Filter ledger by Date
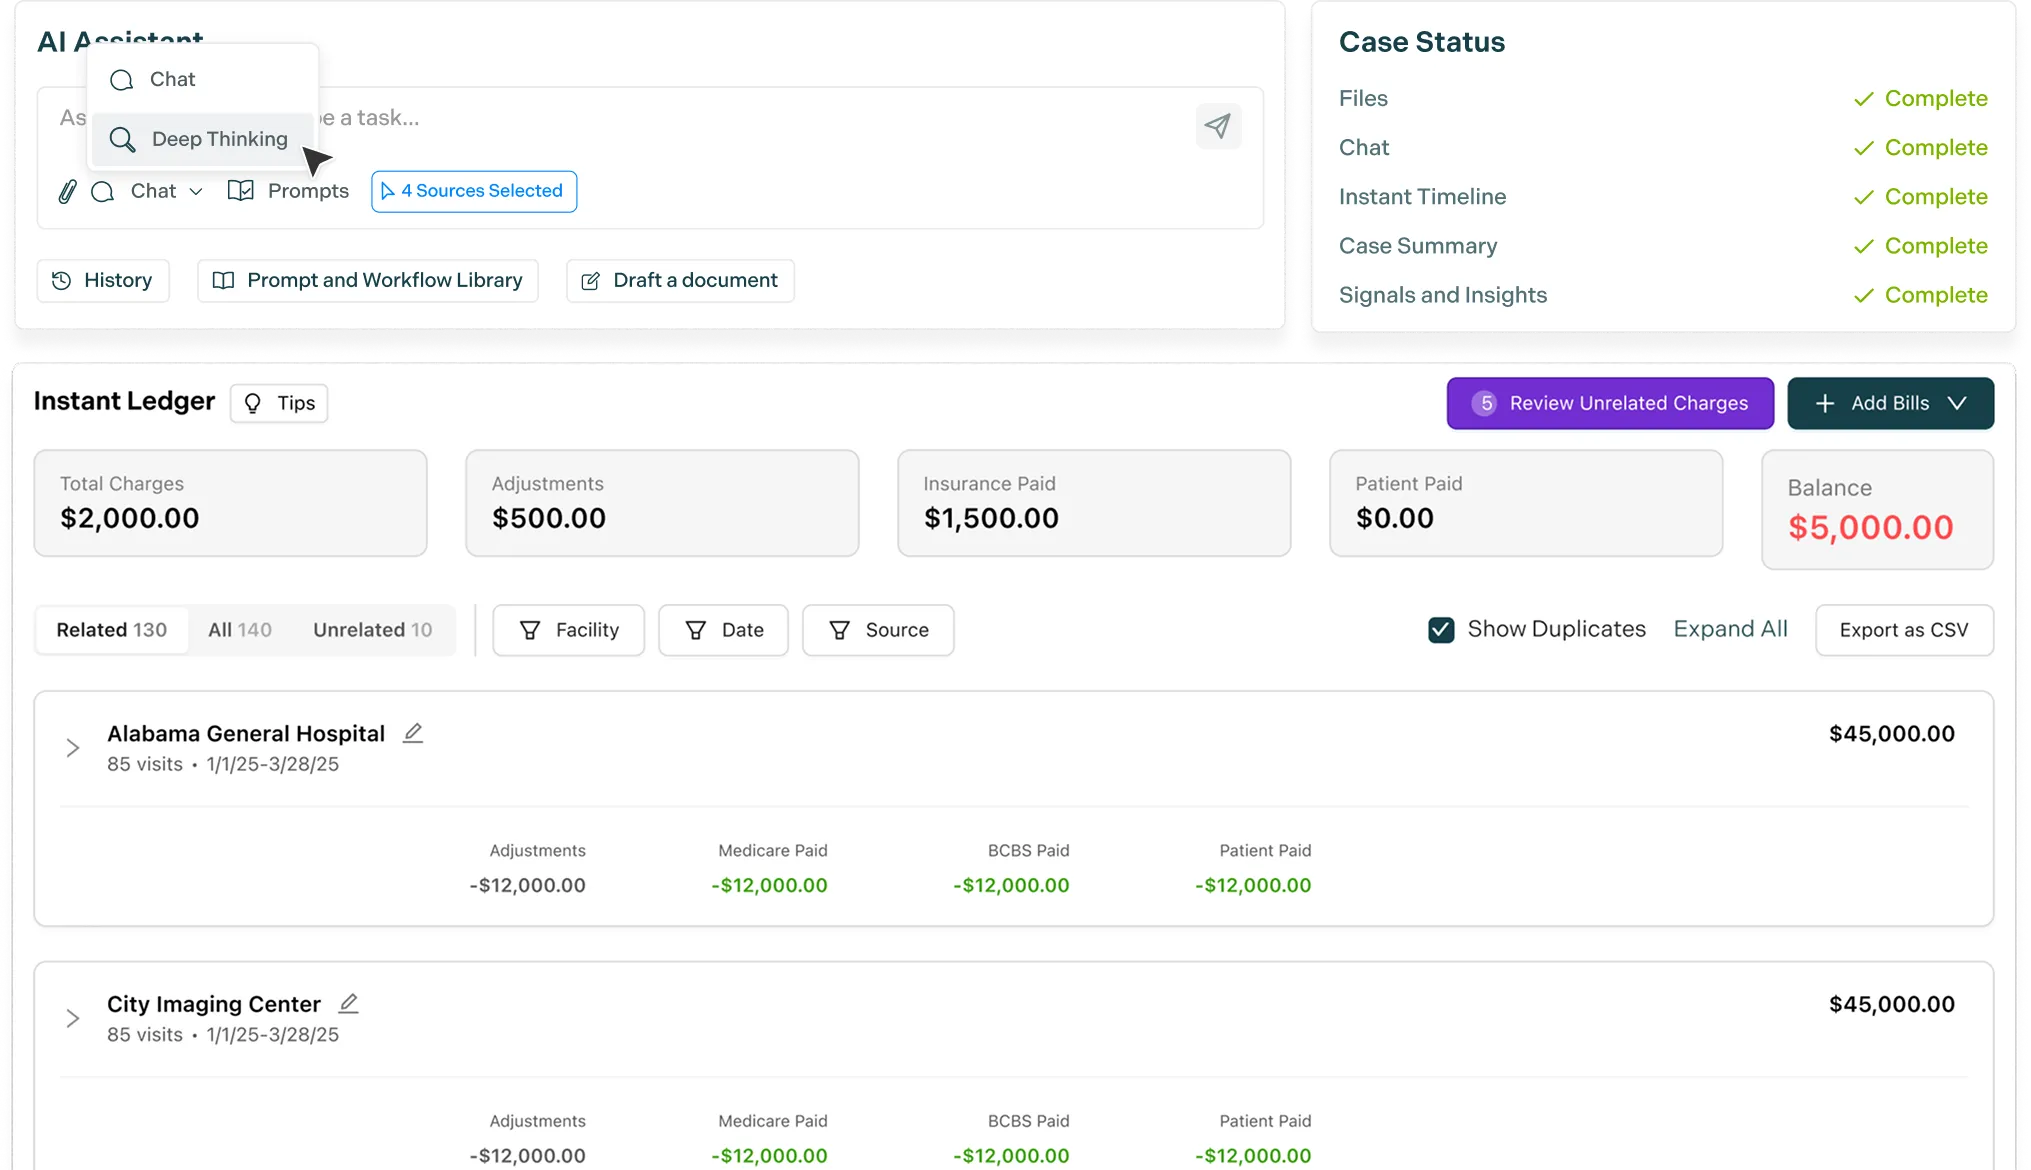Viewport: 2031px width, 1170px height. tap(723, 630)
